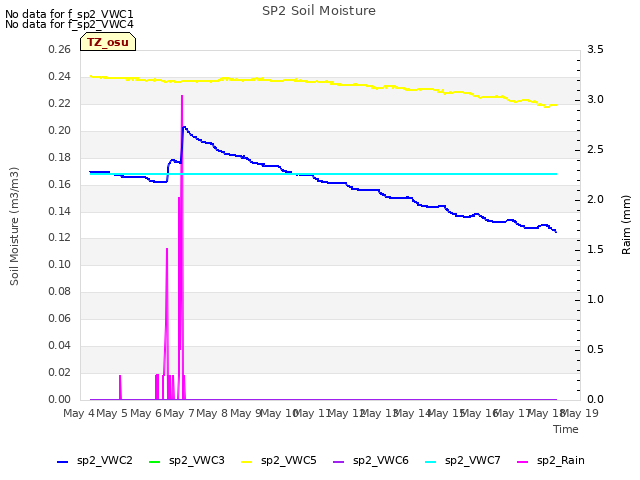
Task: Select the sp2_VWC3 legend entry
Action: click(x=187, y=461)
